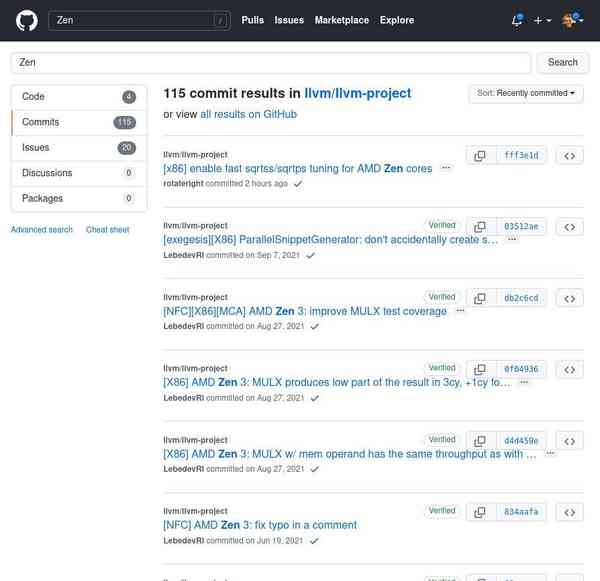Open Advanced search link
Screen dimensions: 600x581
(x=42, y=230)
